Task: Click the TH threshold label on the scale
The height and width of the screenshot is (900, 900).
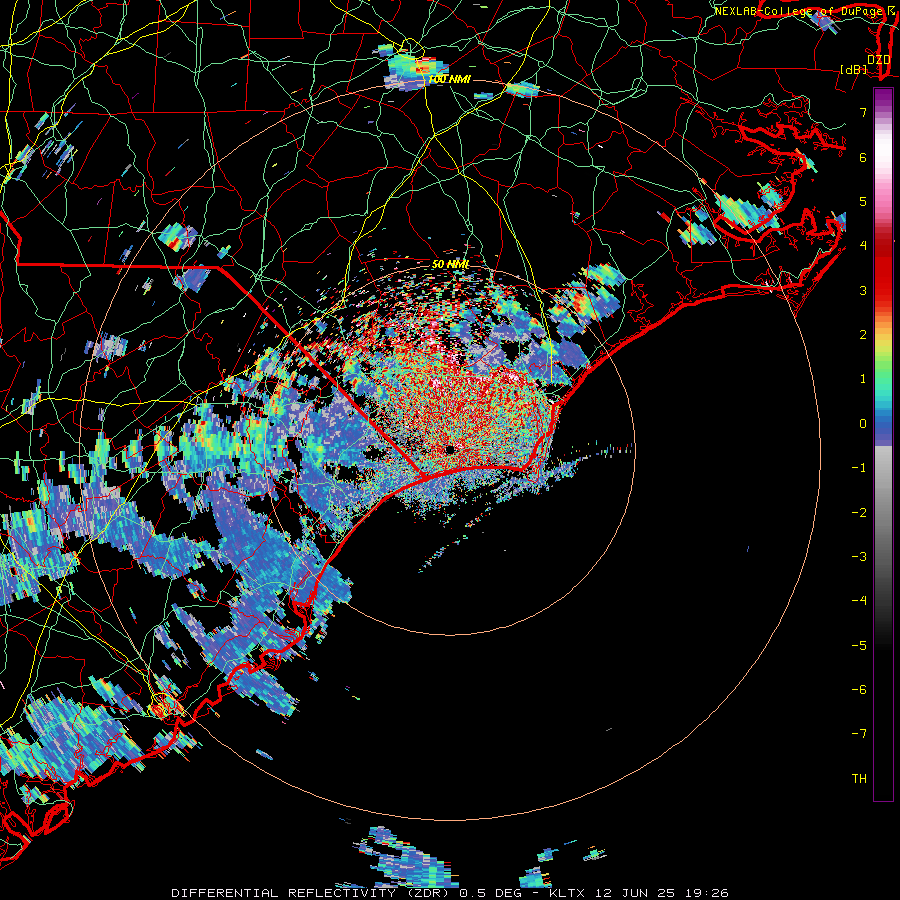Action: [859, 779]
